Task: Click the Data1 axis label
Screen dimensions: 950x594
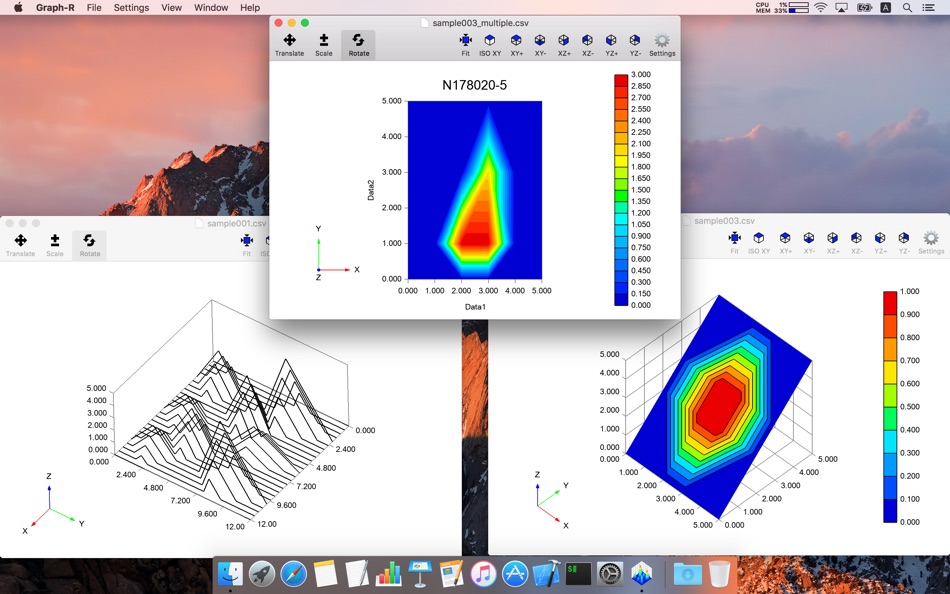Action: [475, 307]
